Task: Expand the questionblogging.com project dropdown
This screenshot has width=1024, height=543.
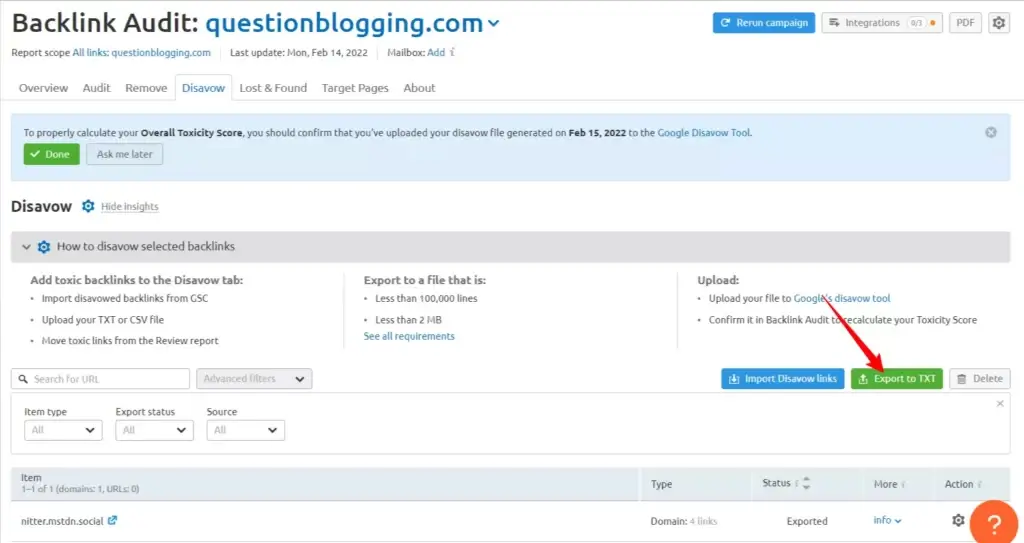Action: coord(493,24)
